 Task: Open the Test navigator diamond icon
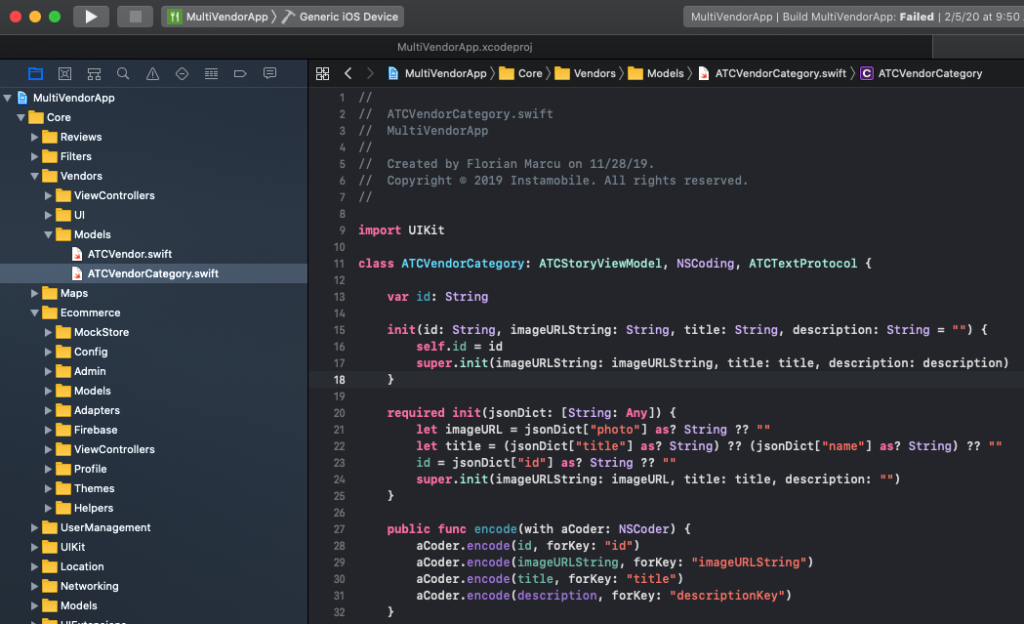click(182, 74)
